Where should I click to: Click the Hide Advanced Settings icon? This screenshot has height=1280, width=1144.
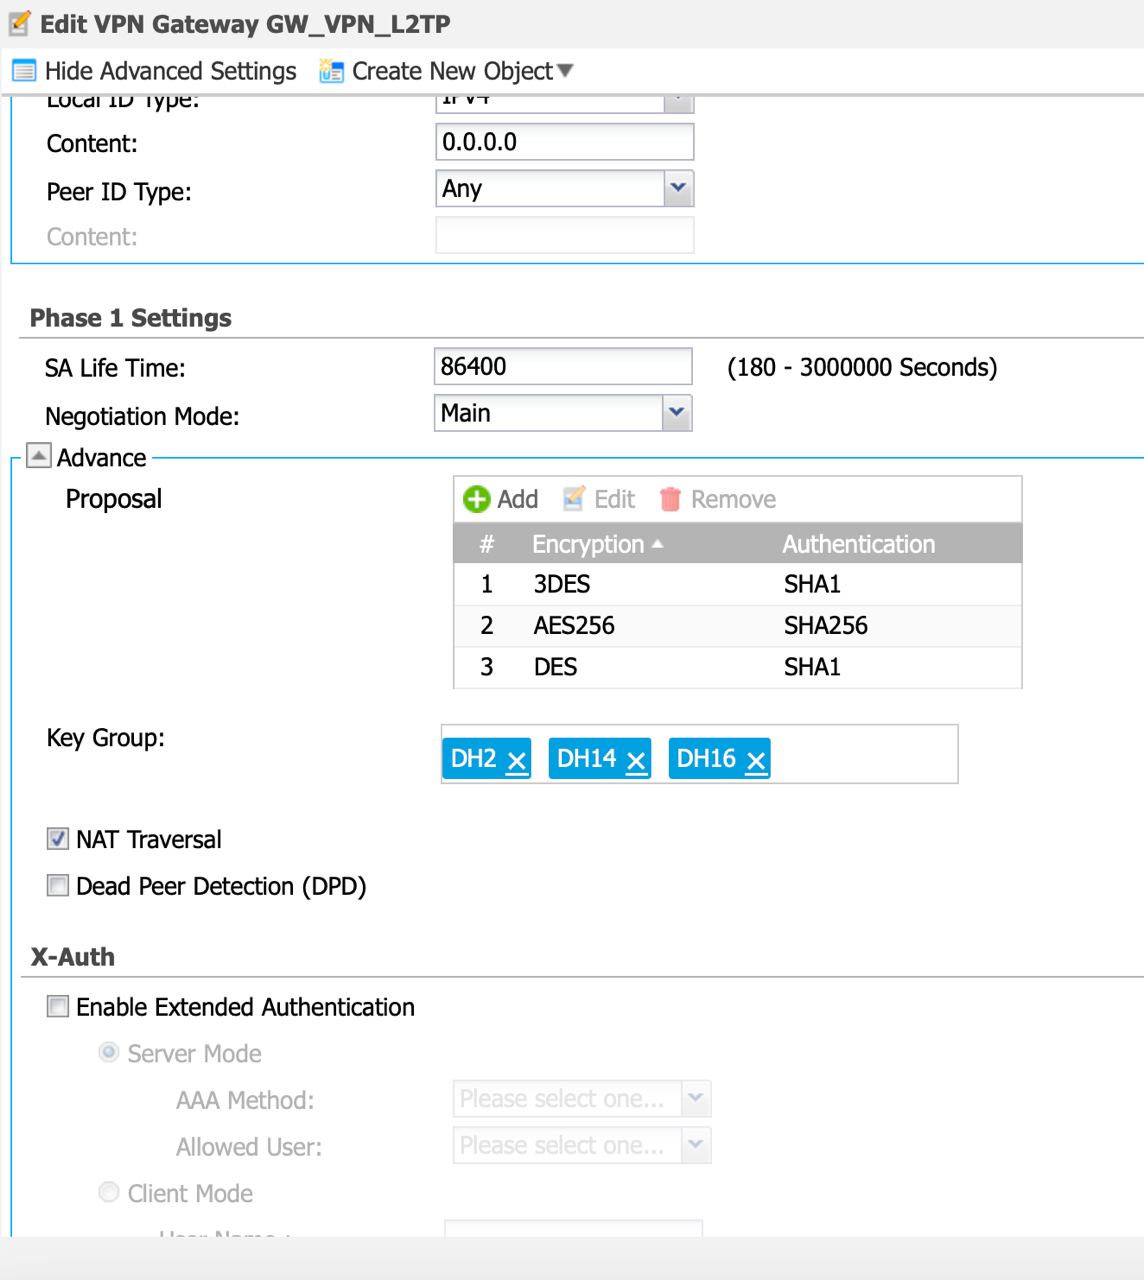23,72
